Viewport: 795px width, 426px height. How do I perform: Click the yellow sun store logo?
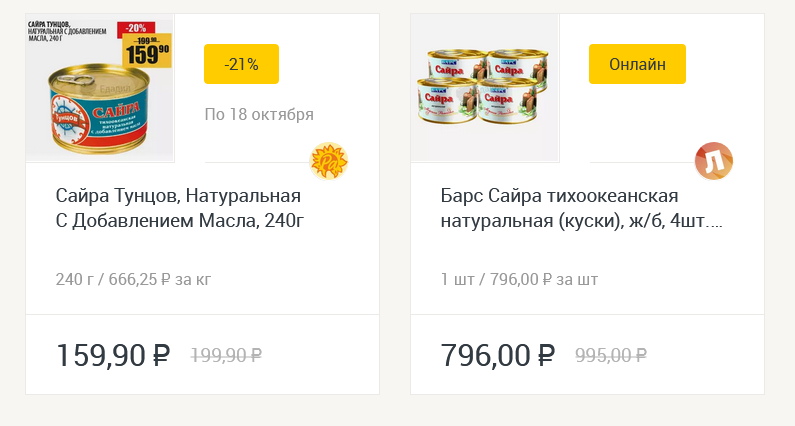point(328,161)
